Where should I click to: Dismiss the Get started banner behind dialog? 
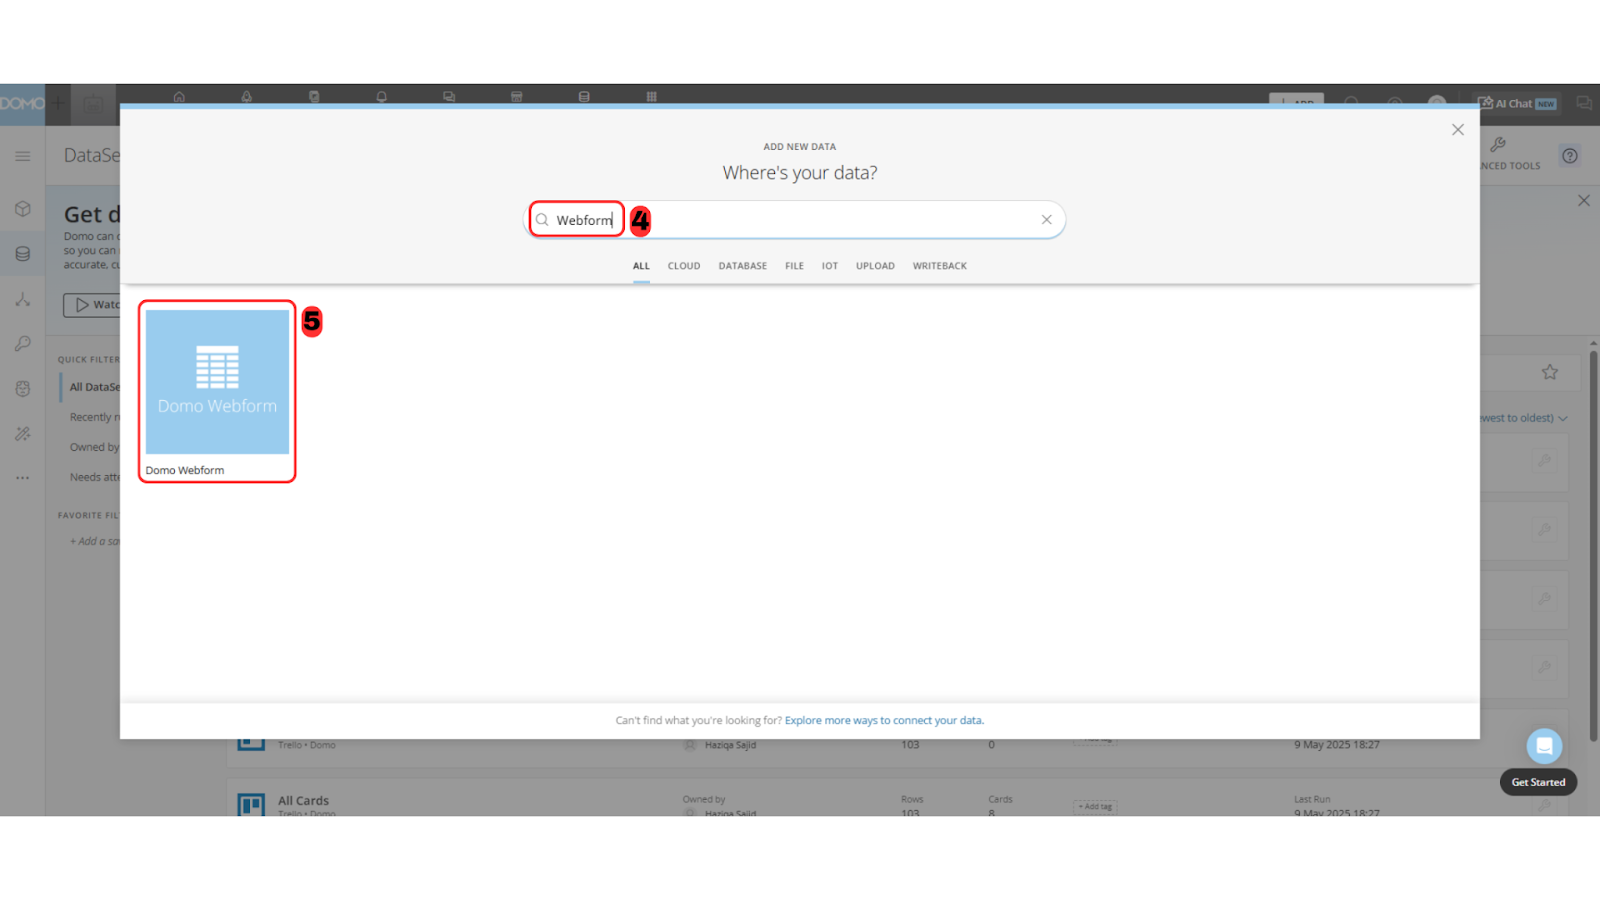pyautogui.click(x=1584, y=201)
